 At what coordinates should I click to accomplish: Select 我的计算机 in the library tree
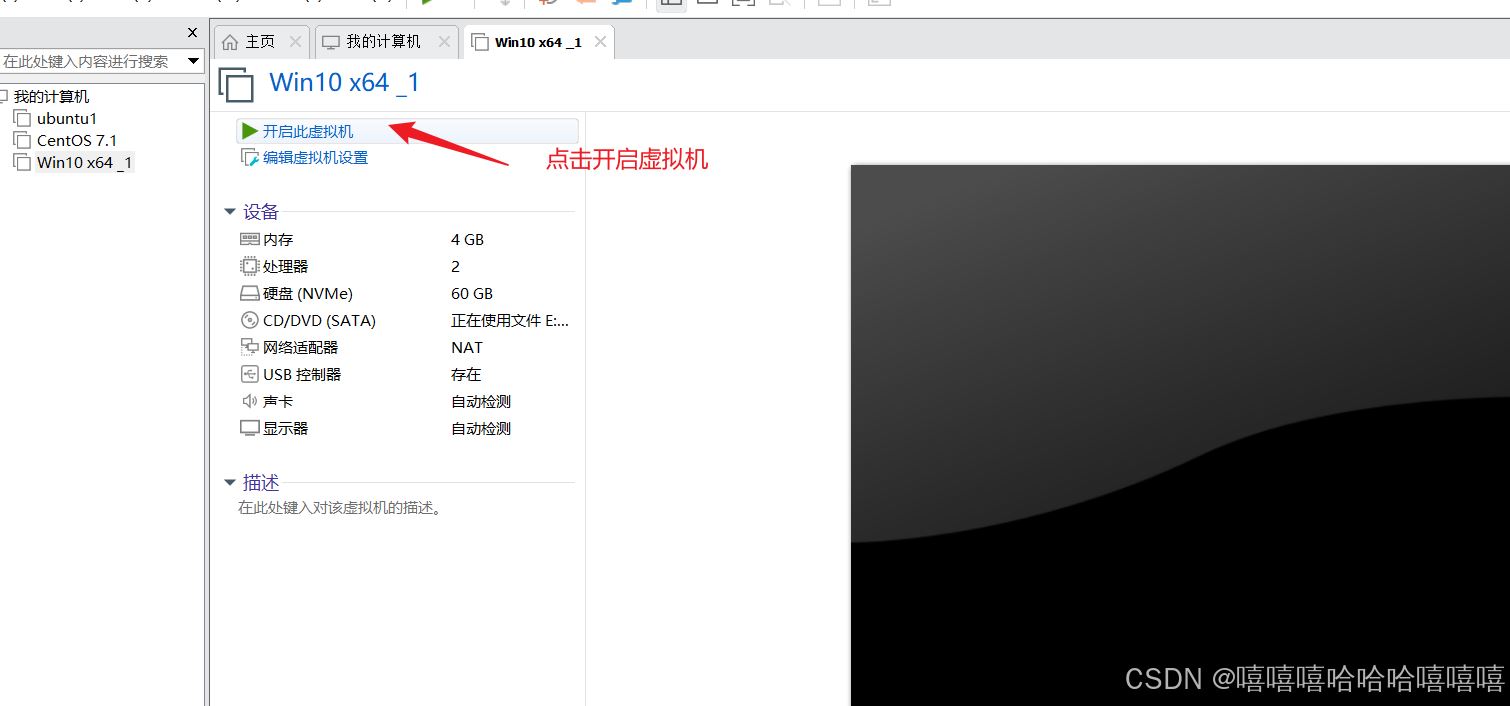(51, 97)
